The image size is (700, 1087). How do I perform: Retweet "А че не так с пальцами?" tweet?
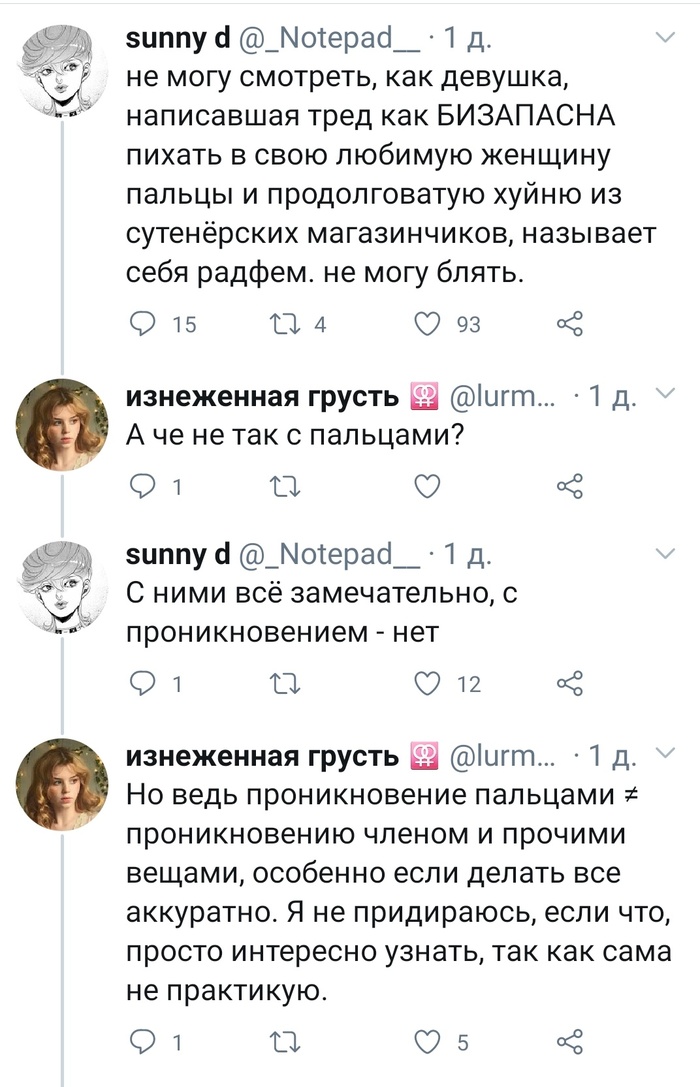[x=283, y=487]
